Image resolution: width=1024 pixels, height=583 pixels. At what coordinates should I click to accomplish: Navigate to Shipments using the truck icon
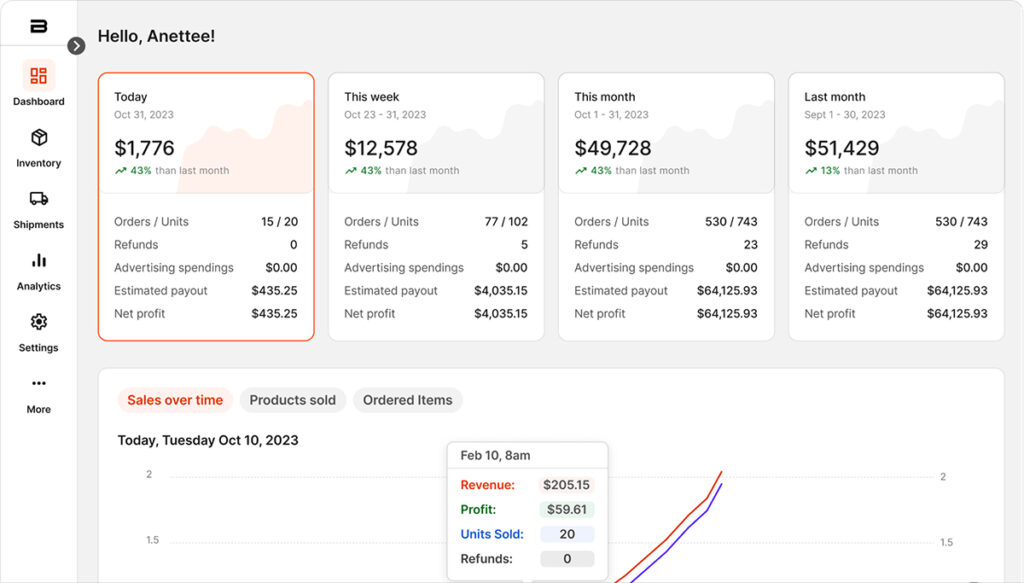coord(38,200)
